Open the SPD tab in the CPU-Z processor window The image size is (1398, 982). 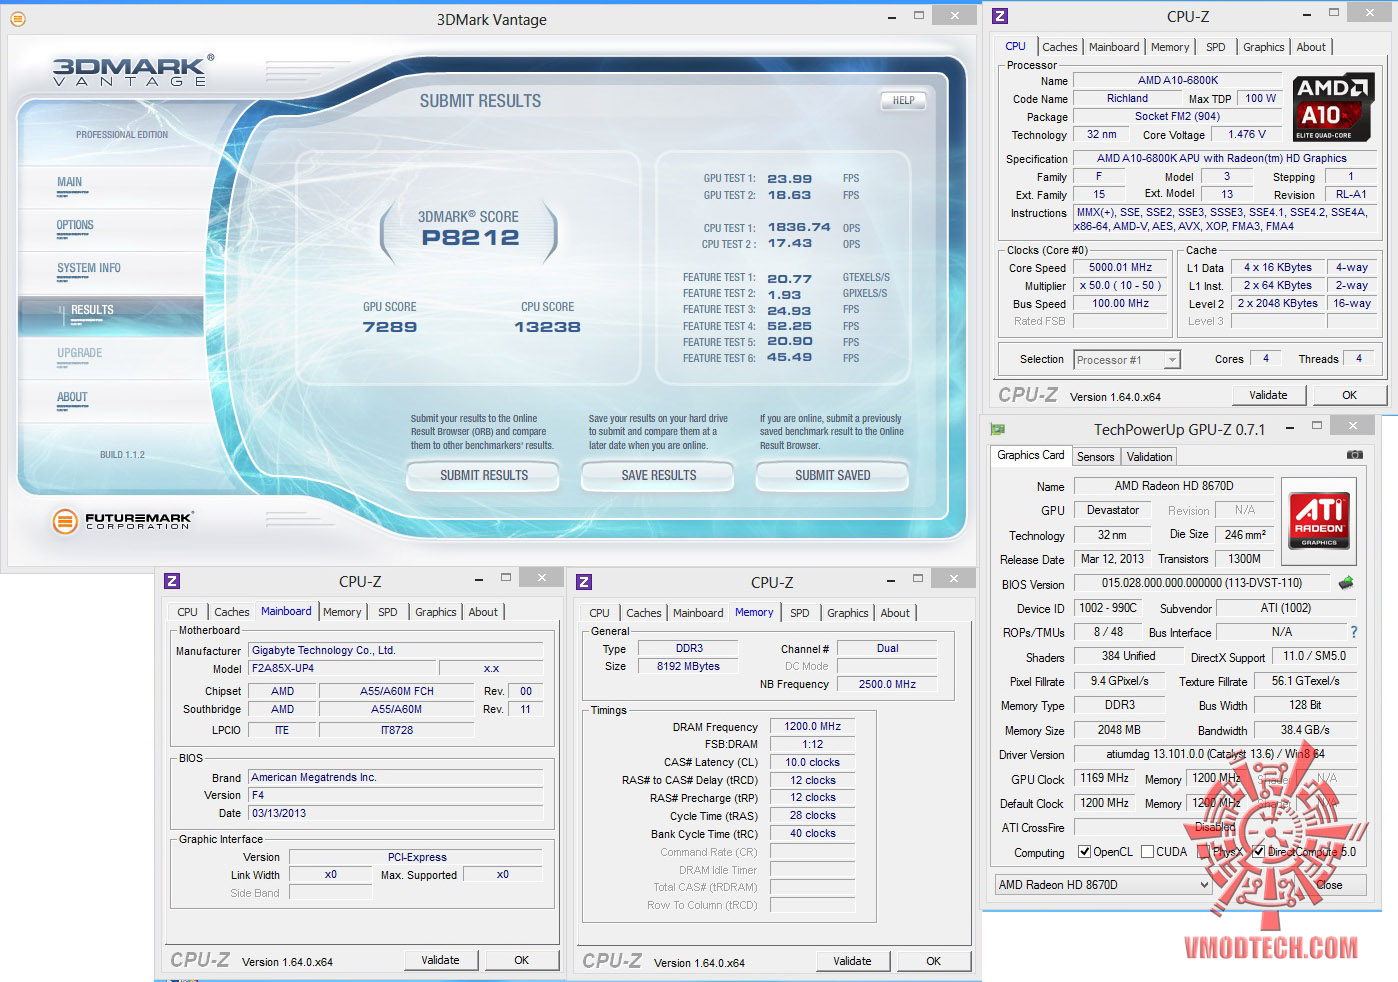(1215, 47)
